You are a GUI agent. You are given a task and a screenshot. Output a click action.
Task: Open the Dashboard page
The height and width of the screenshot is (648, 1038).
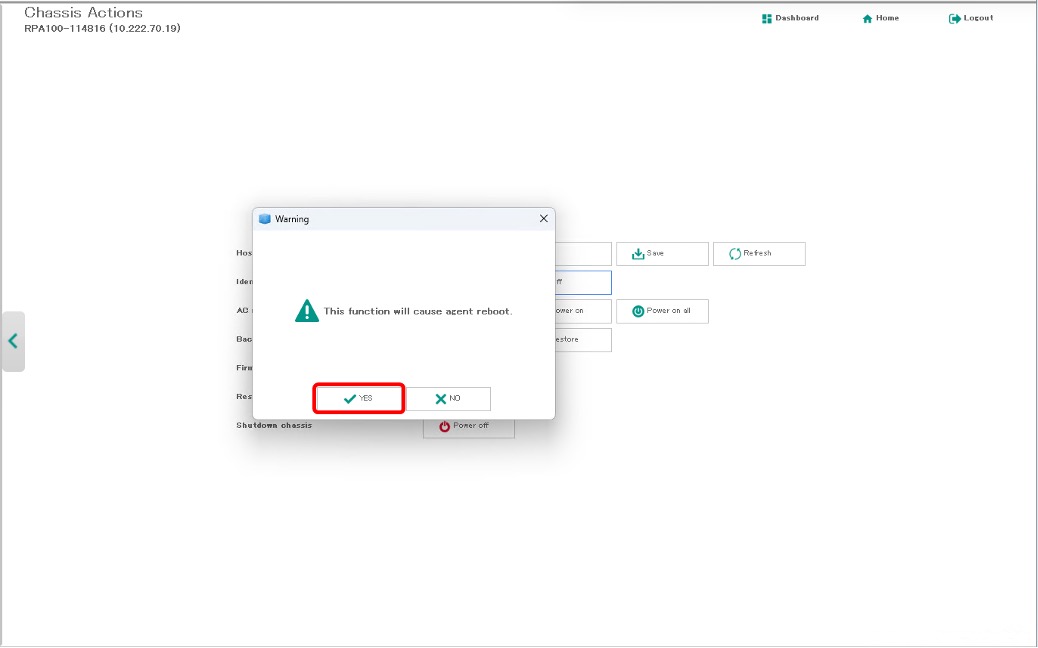coord(790,18)
